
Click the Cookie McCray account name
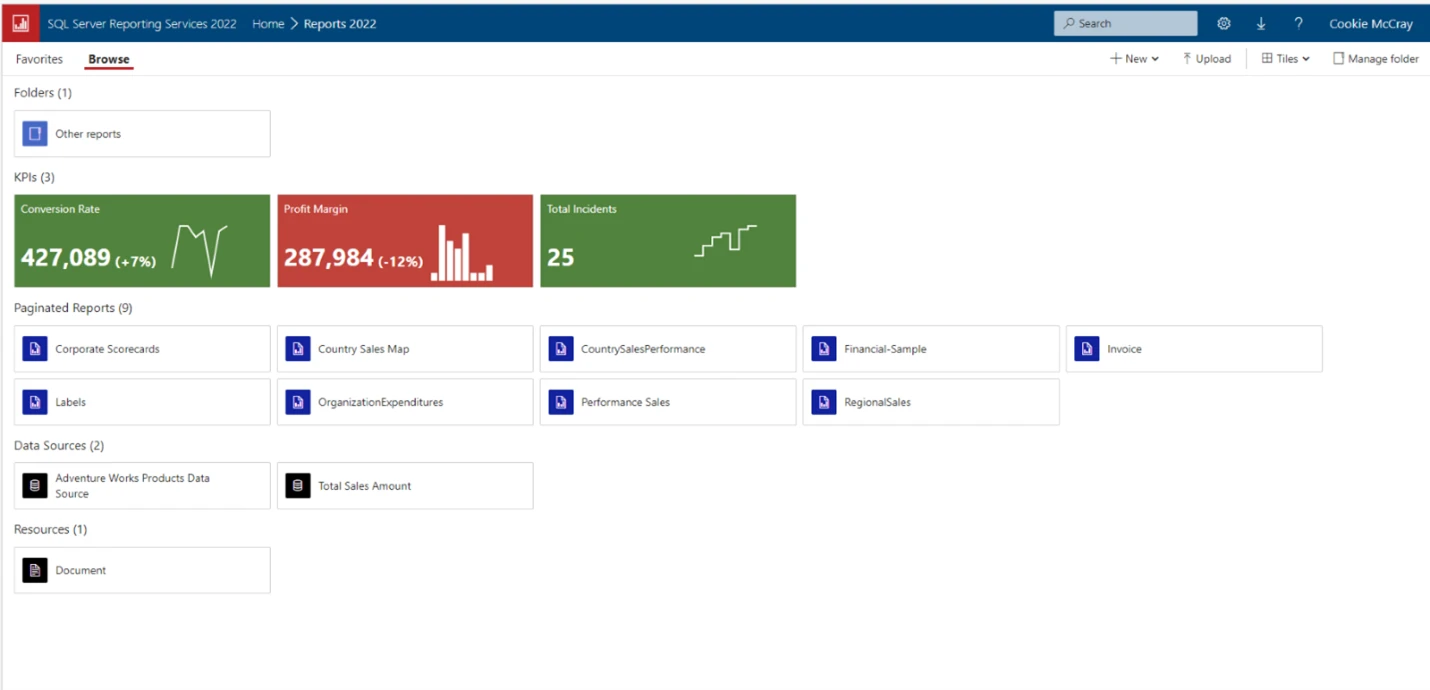point(1371,23)
